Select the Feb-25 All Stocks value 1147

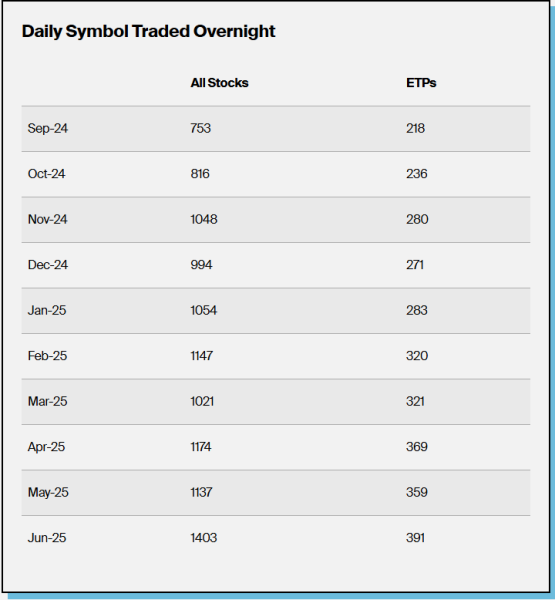point(201,356)
